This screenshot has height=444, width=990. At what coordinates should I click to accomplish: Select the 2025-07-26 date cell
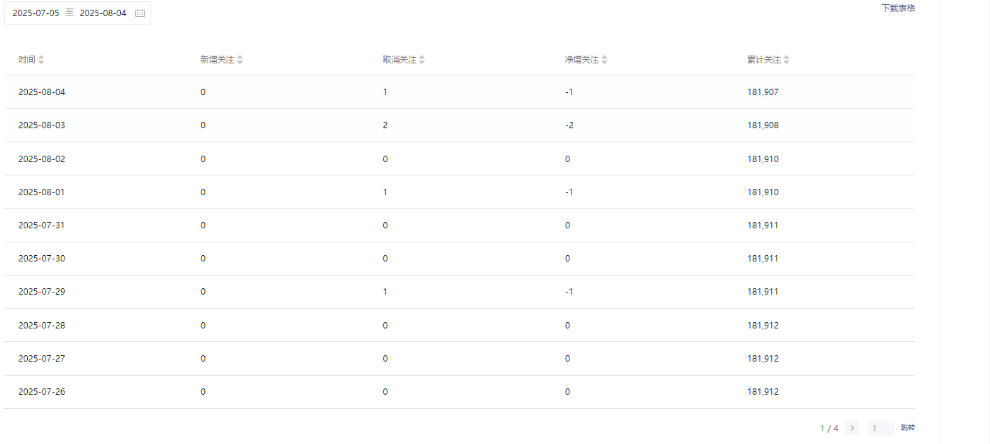[42, 392]
